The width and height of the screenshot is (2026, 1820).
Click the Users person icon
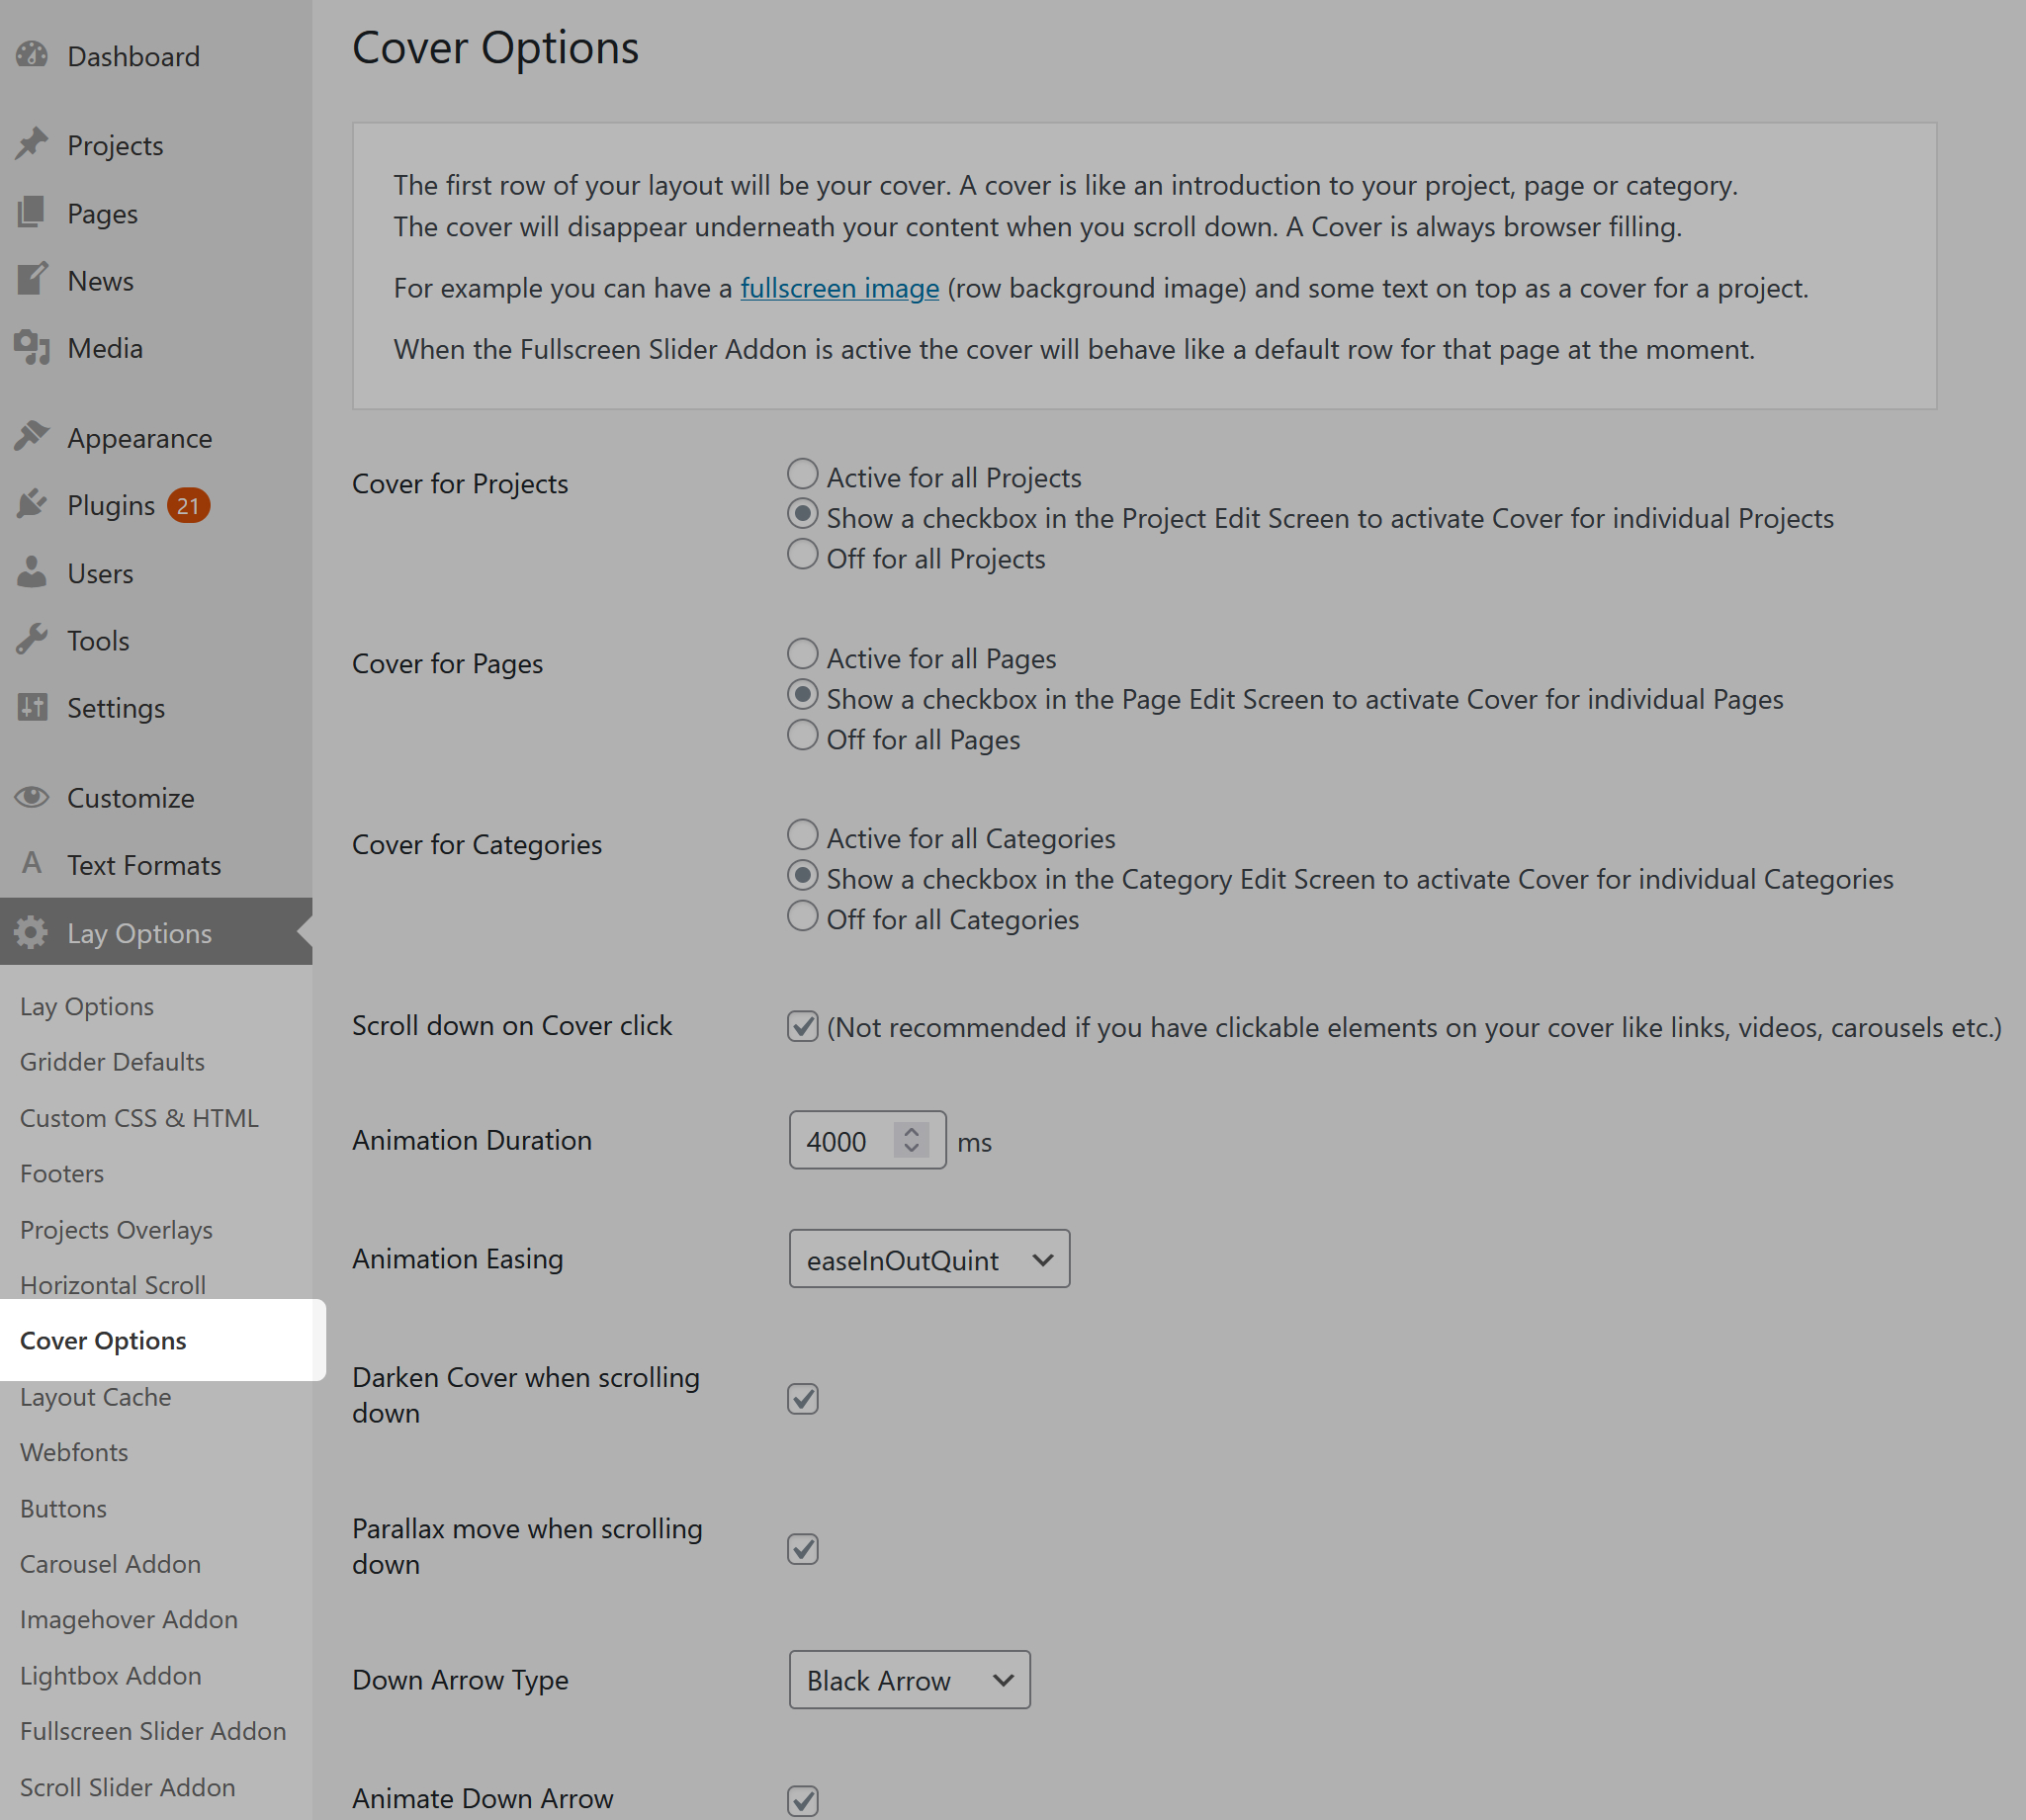click(32, 572)
